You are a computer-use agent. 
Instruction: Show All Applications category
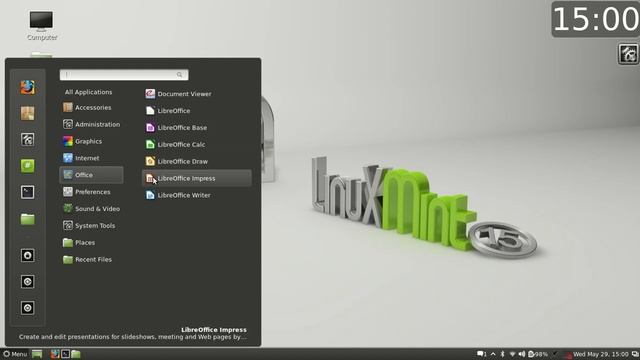click(88, 92)
